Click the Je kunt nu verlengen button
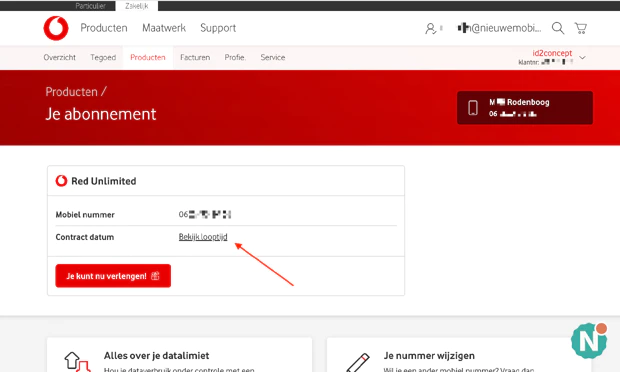The image size is (620, 372). pos(113,276)
